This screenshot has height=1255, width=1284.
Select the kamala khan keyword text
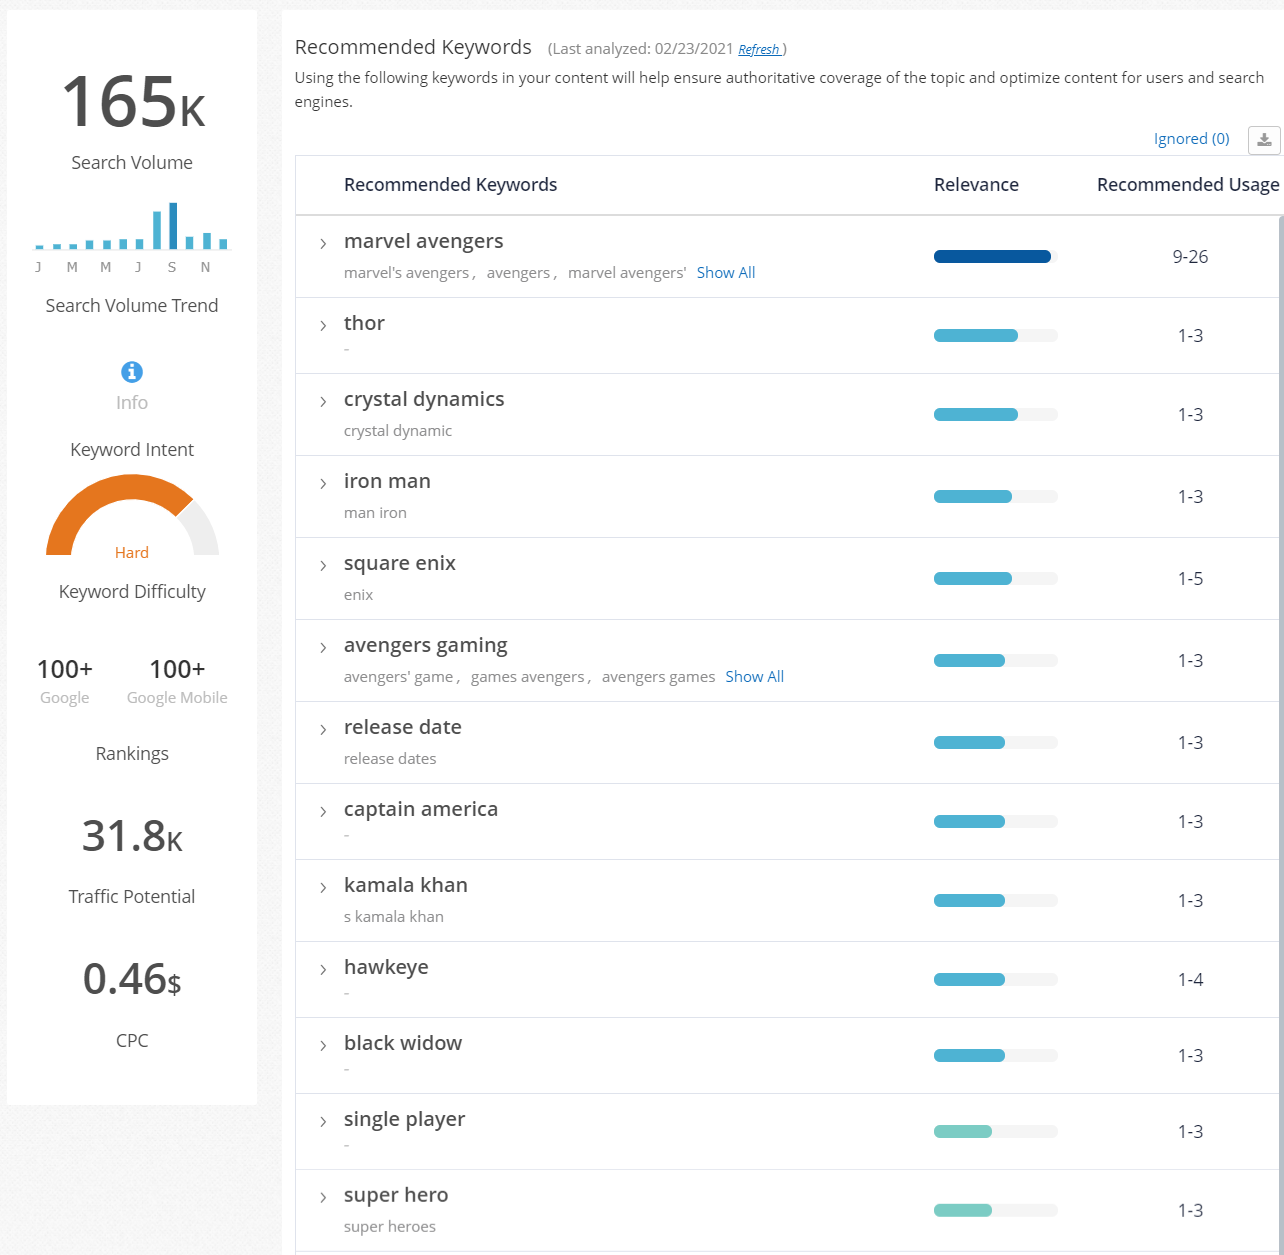[x=406, y=885]
